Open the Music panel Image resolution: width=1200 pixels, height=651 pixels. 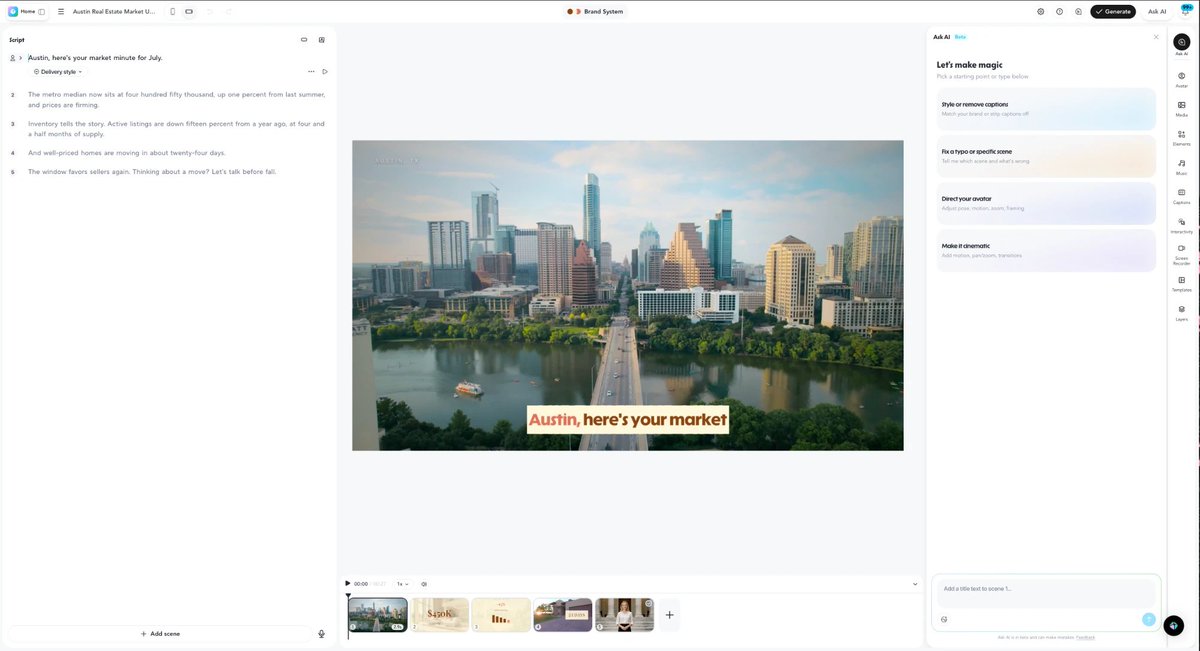coord(1181,166)
